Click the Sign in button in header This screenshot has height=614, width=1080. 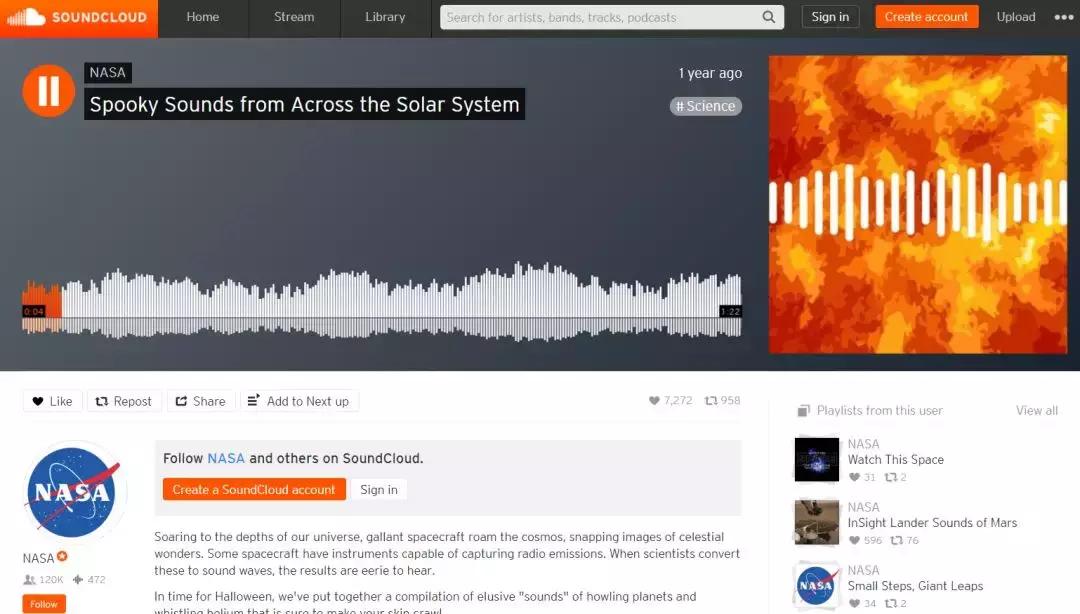(x=830, y=17)
